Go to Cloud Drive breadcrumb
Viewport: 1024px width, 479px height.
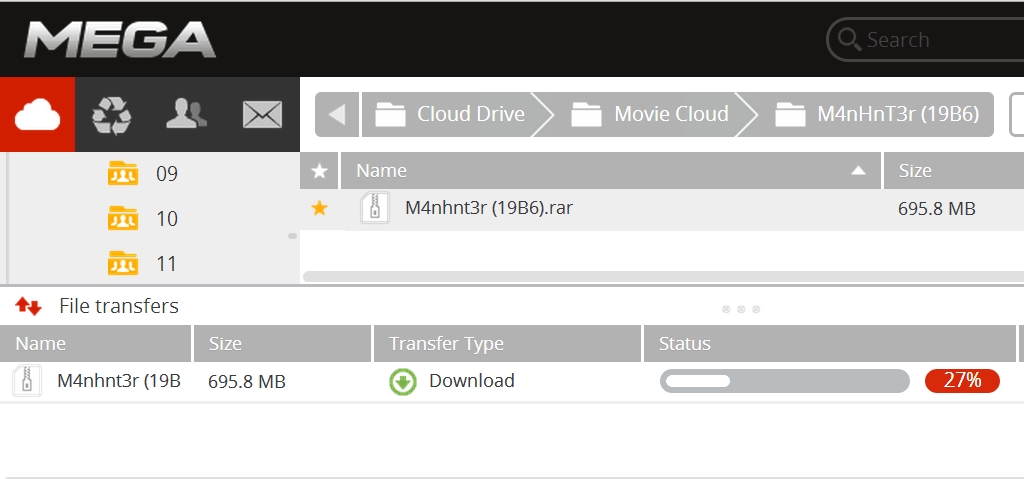click(449, 114)
